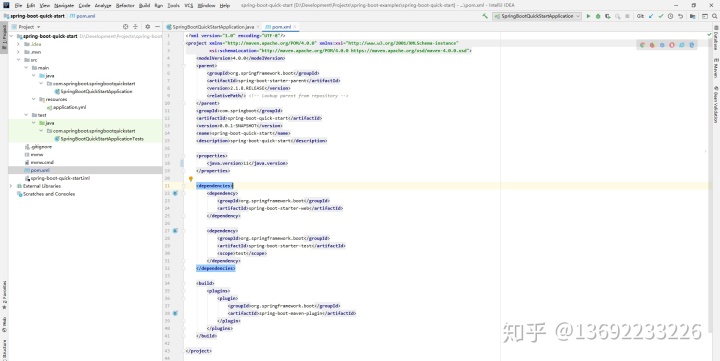Screen dimensions: 720x361
Task: Open the VCS menu
Action: [x=188, y=6]
